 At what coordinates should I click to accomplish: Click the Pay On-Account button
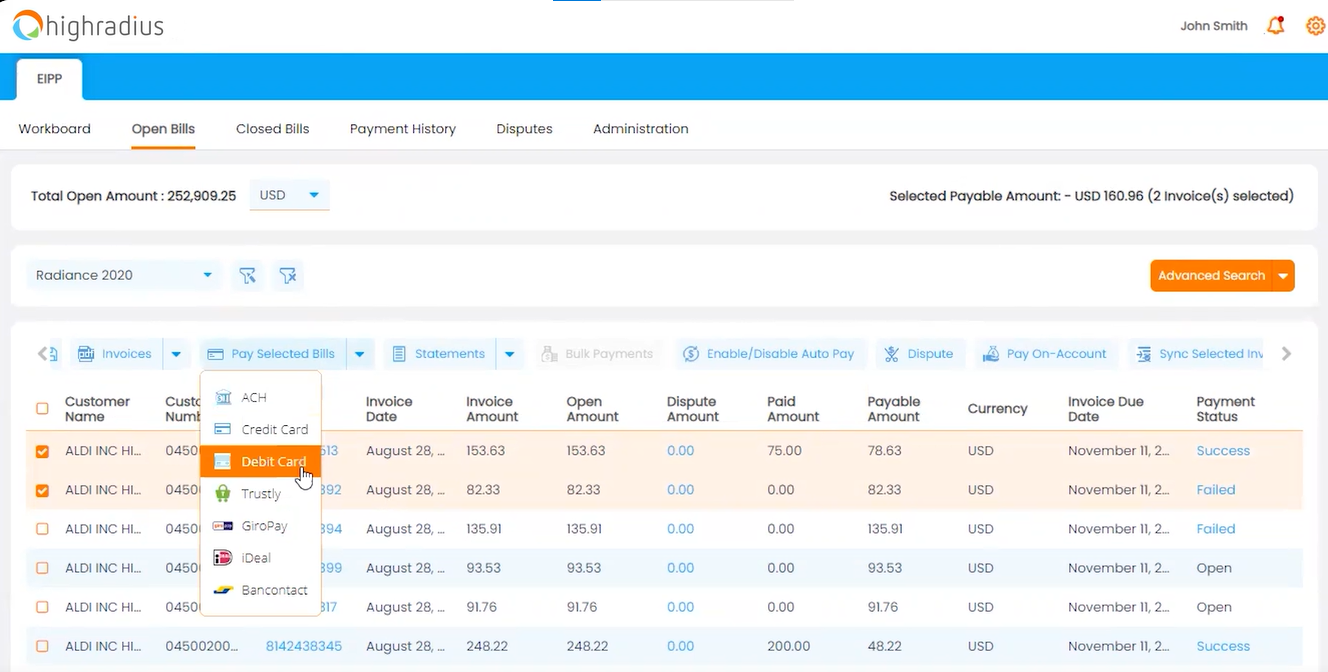tap(1045, 354)
